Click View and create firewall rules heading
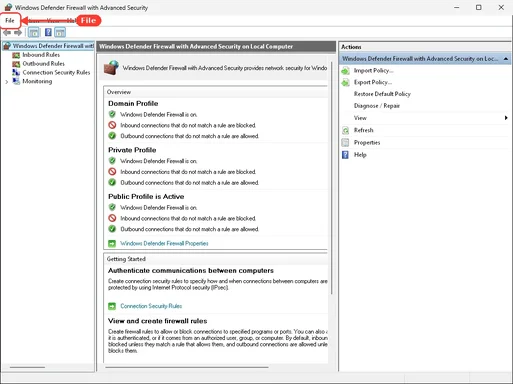The width and height of the screenshot is (513, 384). [157, 321]
